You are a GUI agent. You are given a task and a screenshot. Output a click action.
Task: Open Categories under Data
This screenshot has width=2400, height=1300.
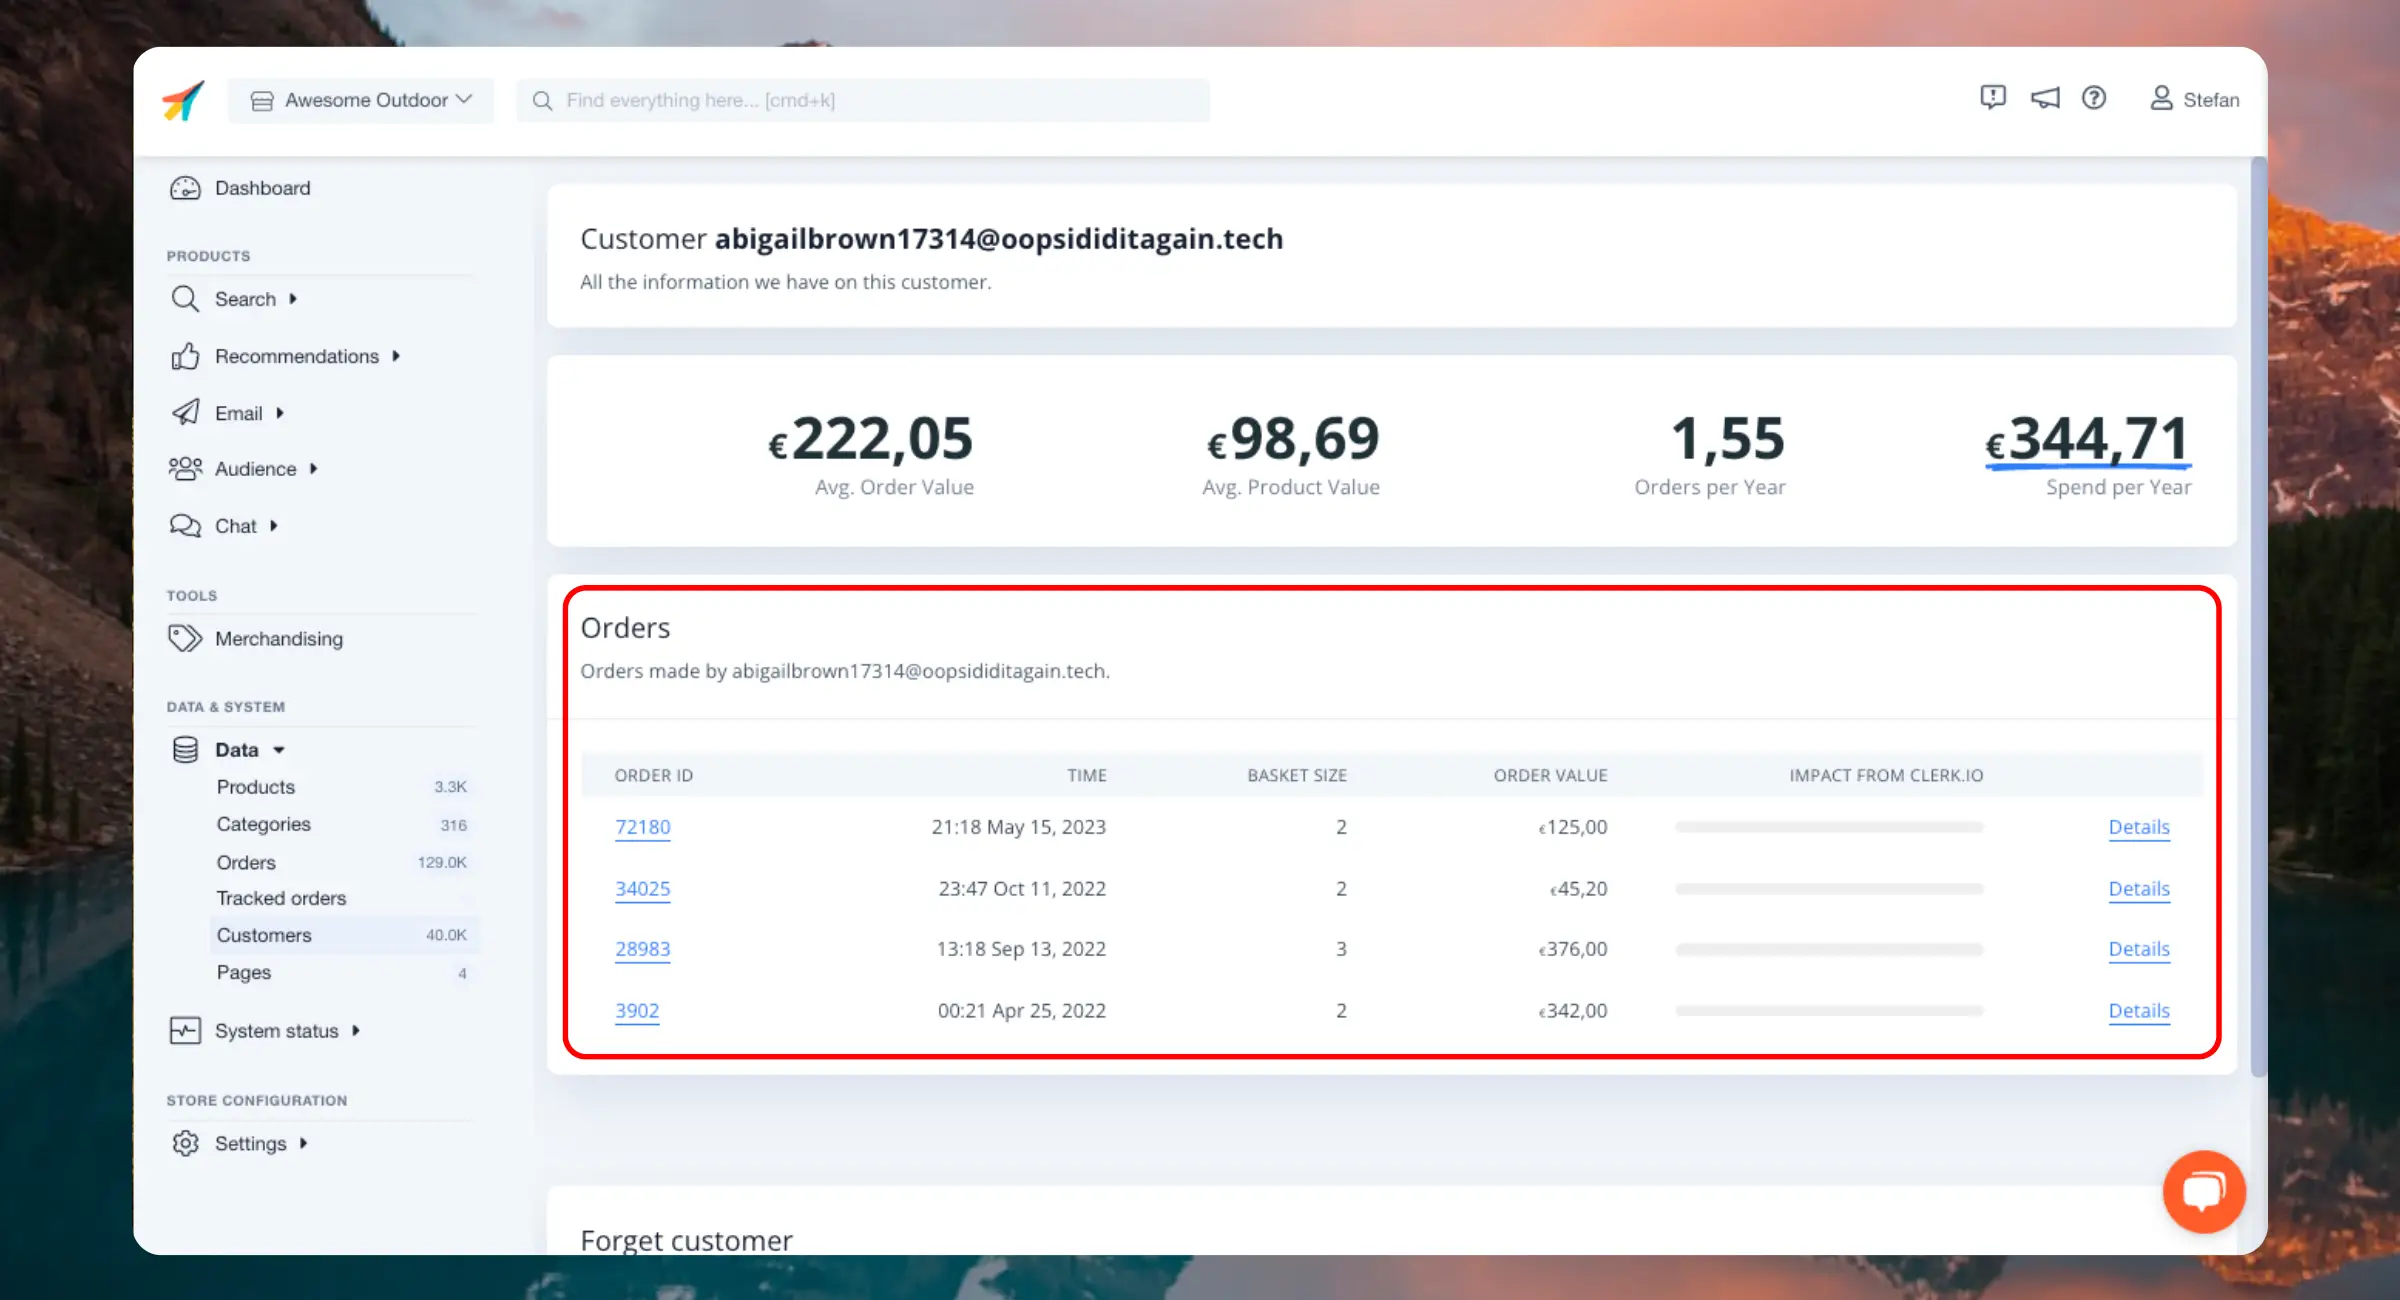click(x=263, y=824)
